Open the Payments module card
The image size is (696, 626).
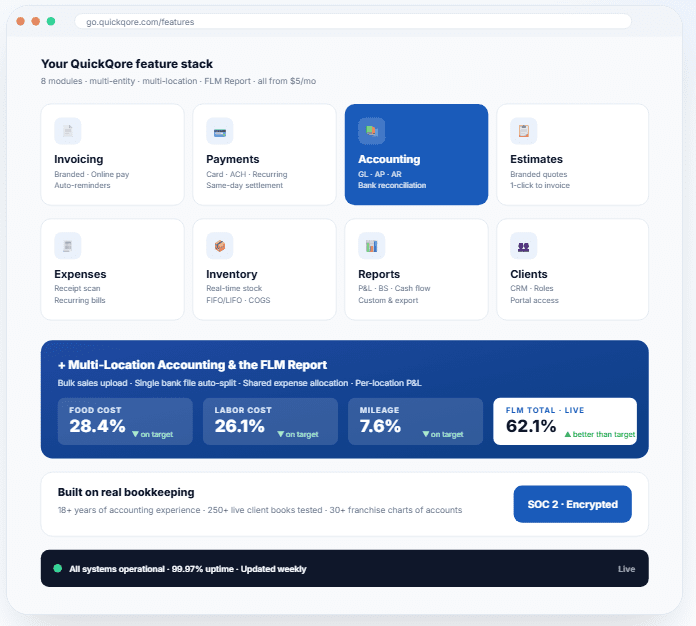click(265, 155)
